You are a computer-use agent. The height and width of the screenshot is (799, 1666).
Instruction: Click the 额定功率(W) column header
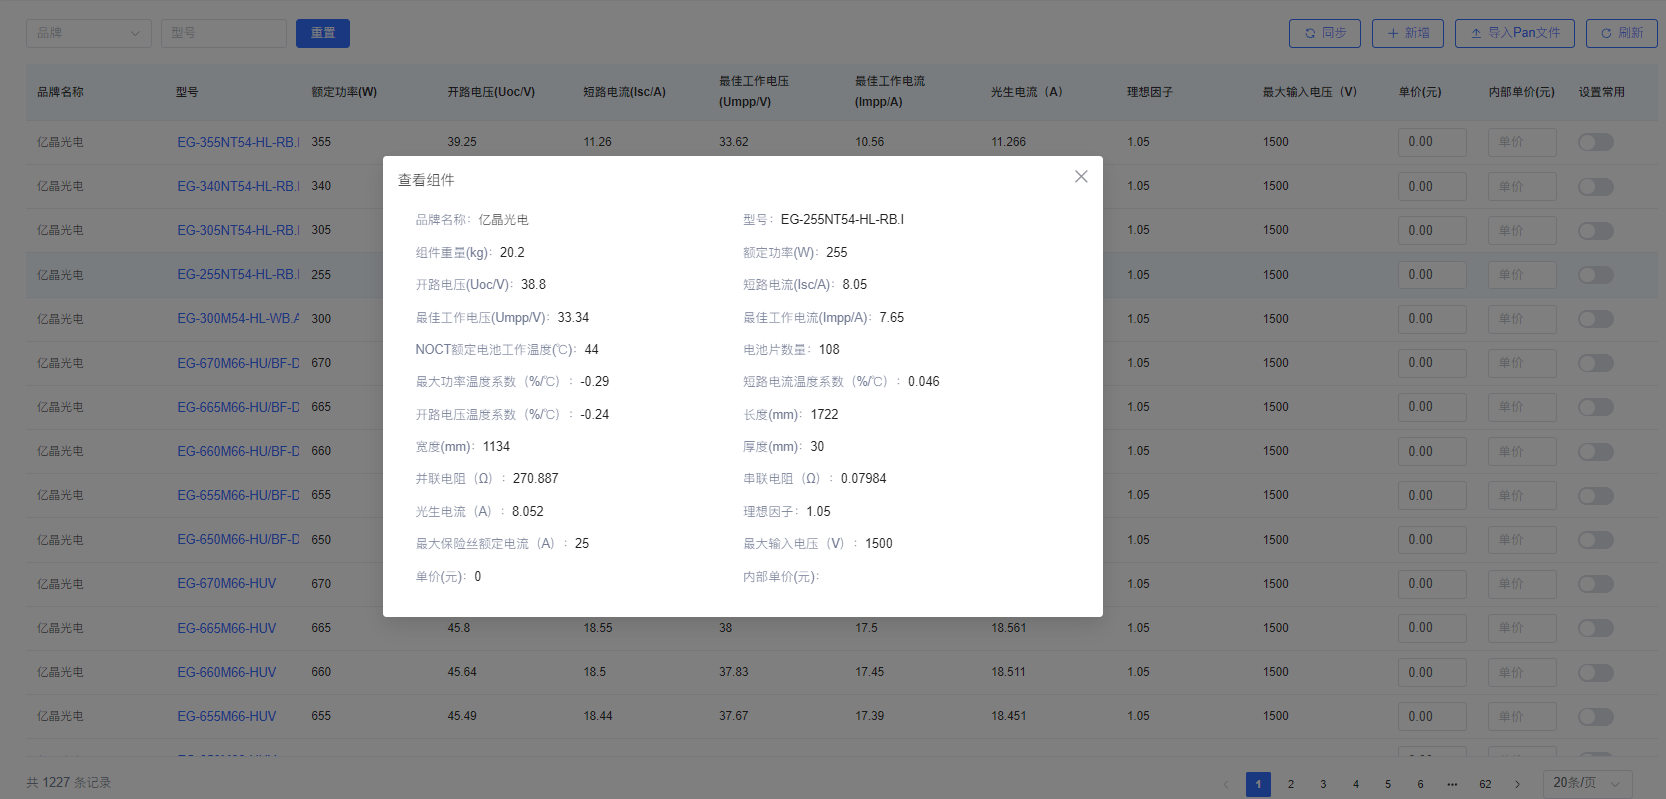pos(344,92)
